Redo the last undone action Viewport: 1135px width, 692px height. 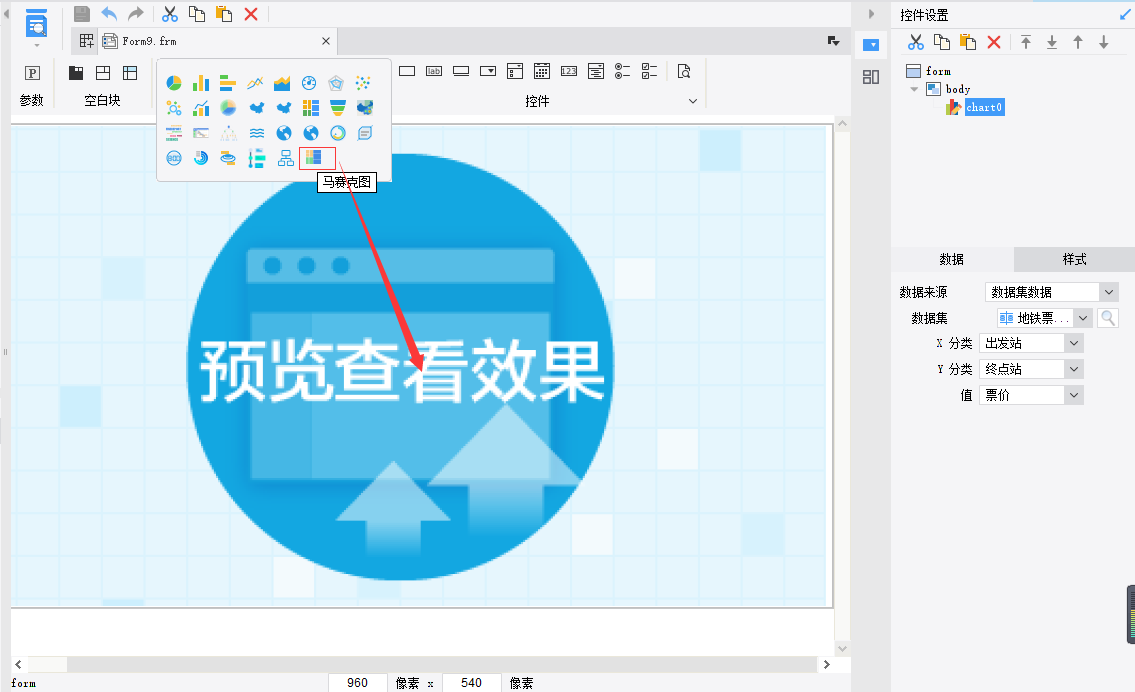135,14
